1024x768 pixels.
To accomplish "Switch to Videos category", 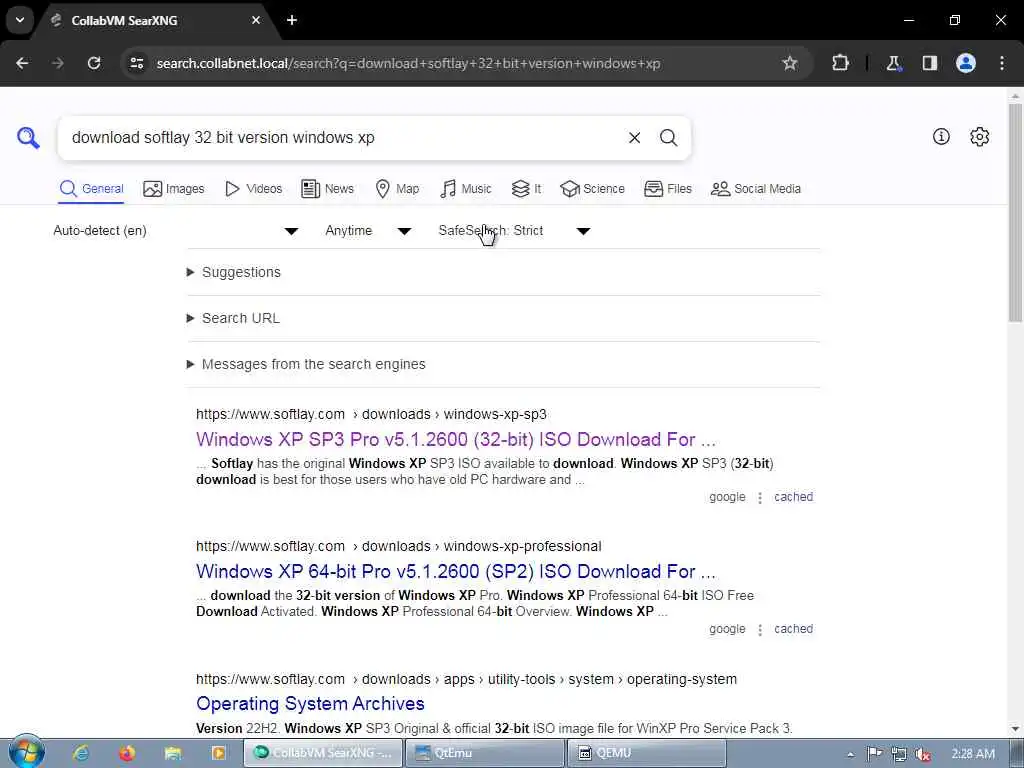I will (x=253, y=189).
